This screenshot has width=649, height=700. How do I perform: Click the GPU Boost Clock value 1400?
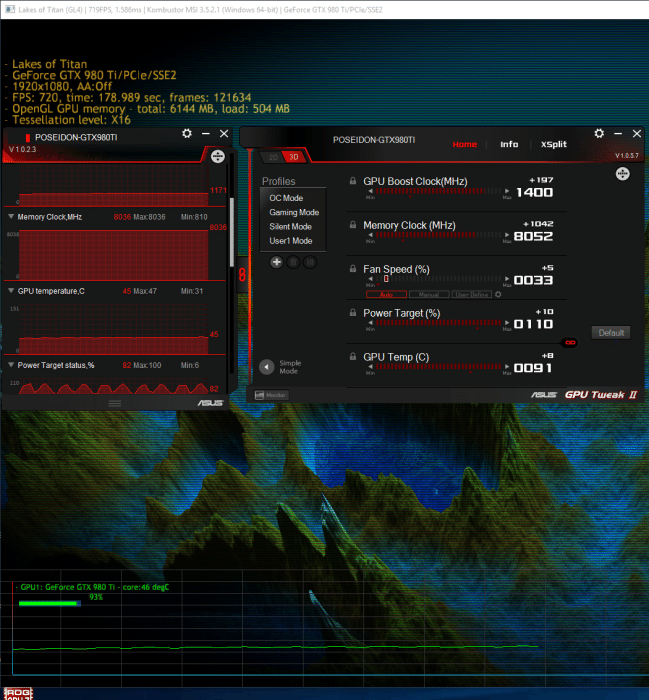(x=534, y=192)
